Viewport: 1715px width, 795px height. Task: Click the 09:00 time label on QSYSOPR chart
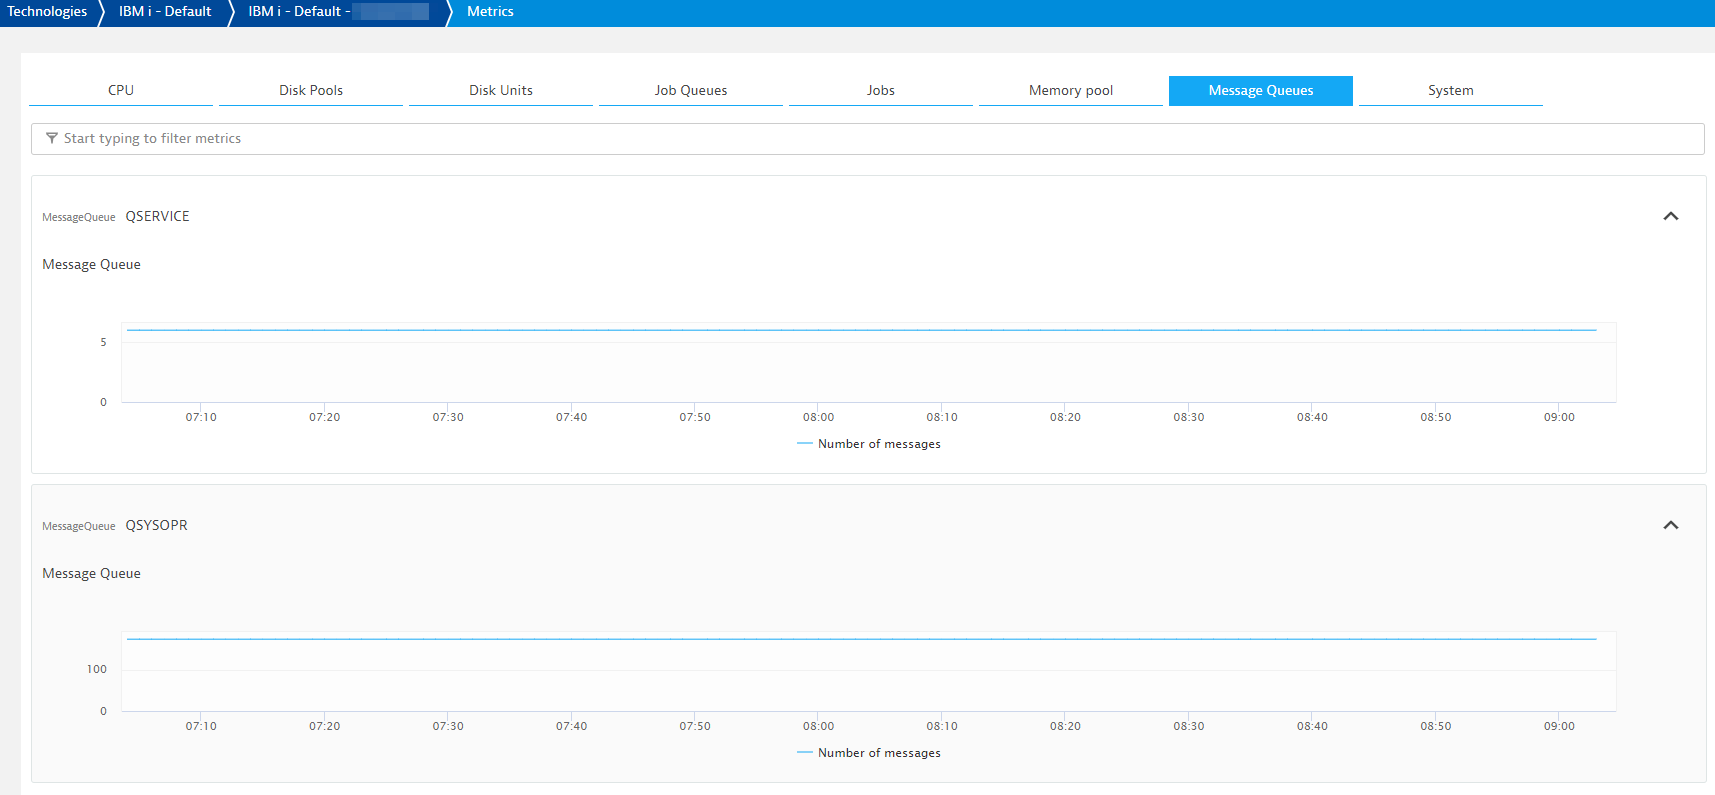click(x=1559, y=726)
